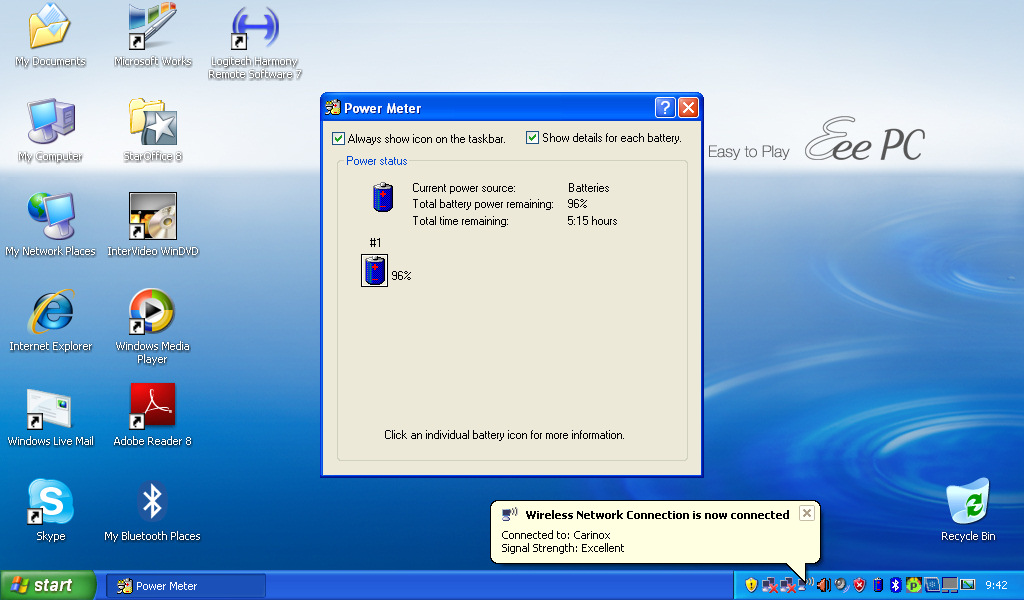Select the Internet Explorer desktop icon
Image resolution: width=1024 pixels, height=600 pixels.
tap(50, 313)
